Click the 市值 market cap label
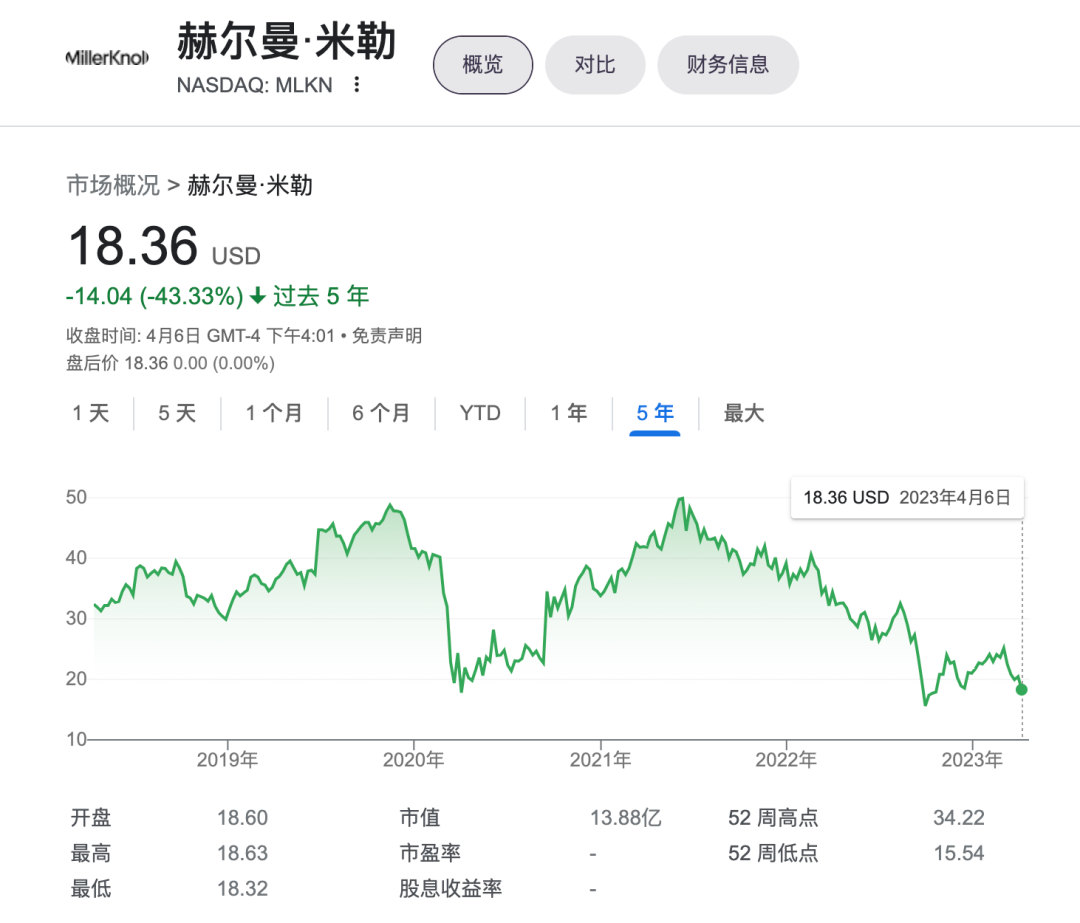The height and width of the screenshot is (923, 1080). coord(419,818)
